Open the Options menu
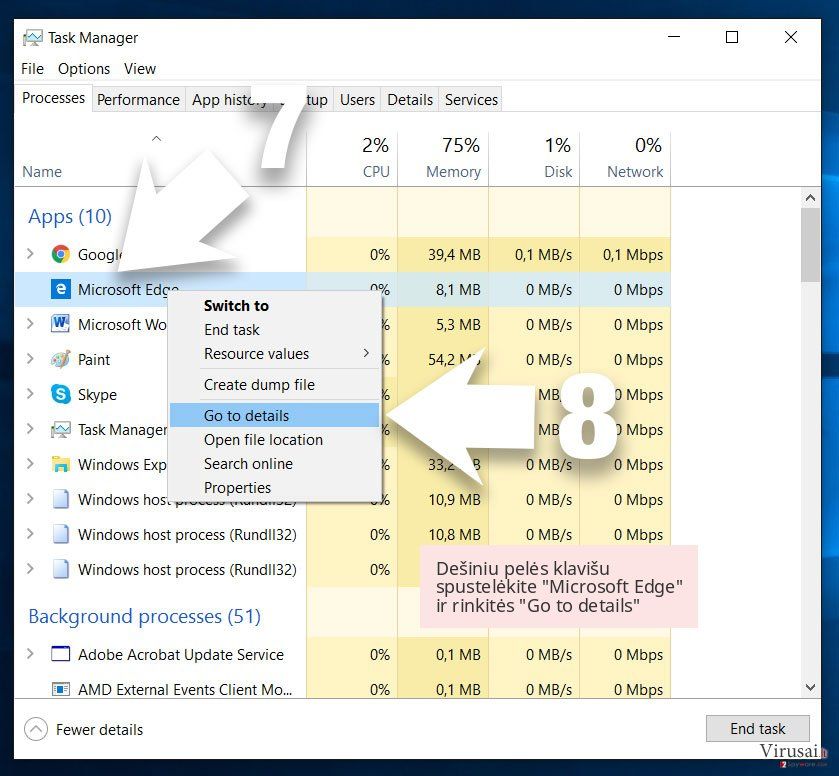839x776 pixels. (x=84, y=69)
